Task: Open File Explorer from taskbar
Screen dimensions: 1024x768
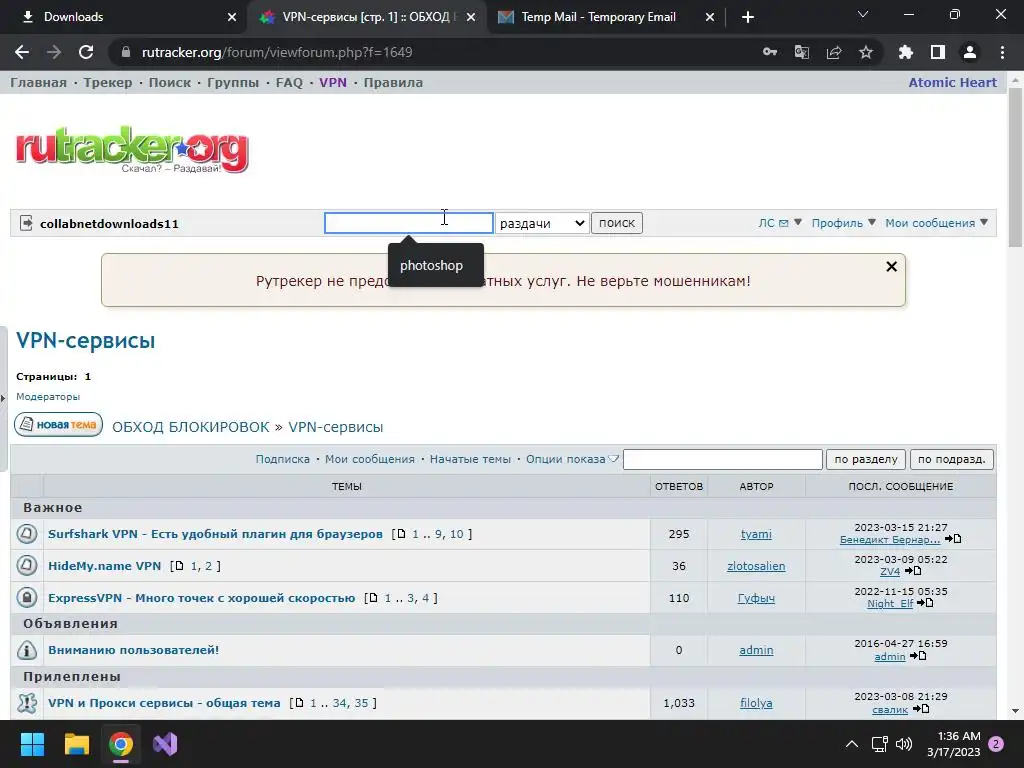Action: coord(76,744)
